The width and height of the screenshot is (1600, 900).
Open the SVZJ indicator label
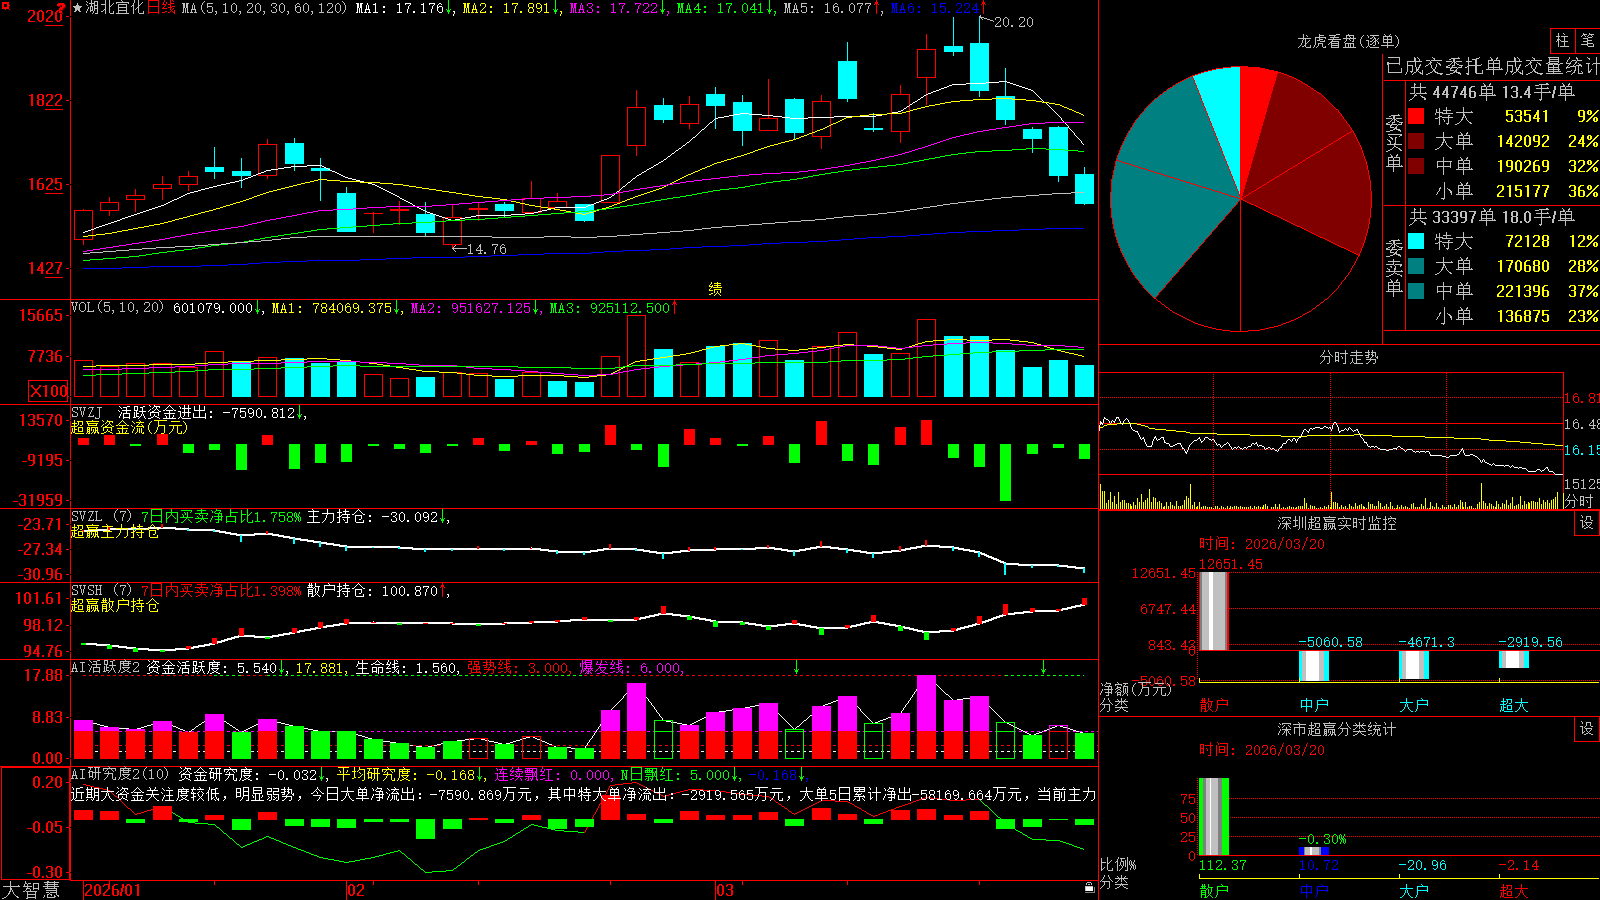pyautogui.click(x=87, y=412)
